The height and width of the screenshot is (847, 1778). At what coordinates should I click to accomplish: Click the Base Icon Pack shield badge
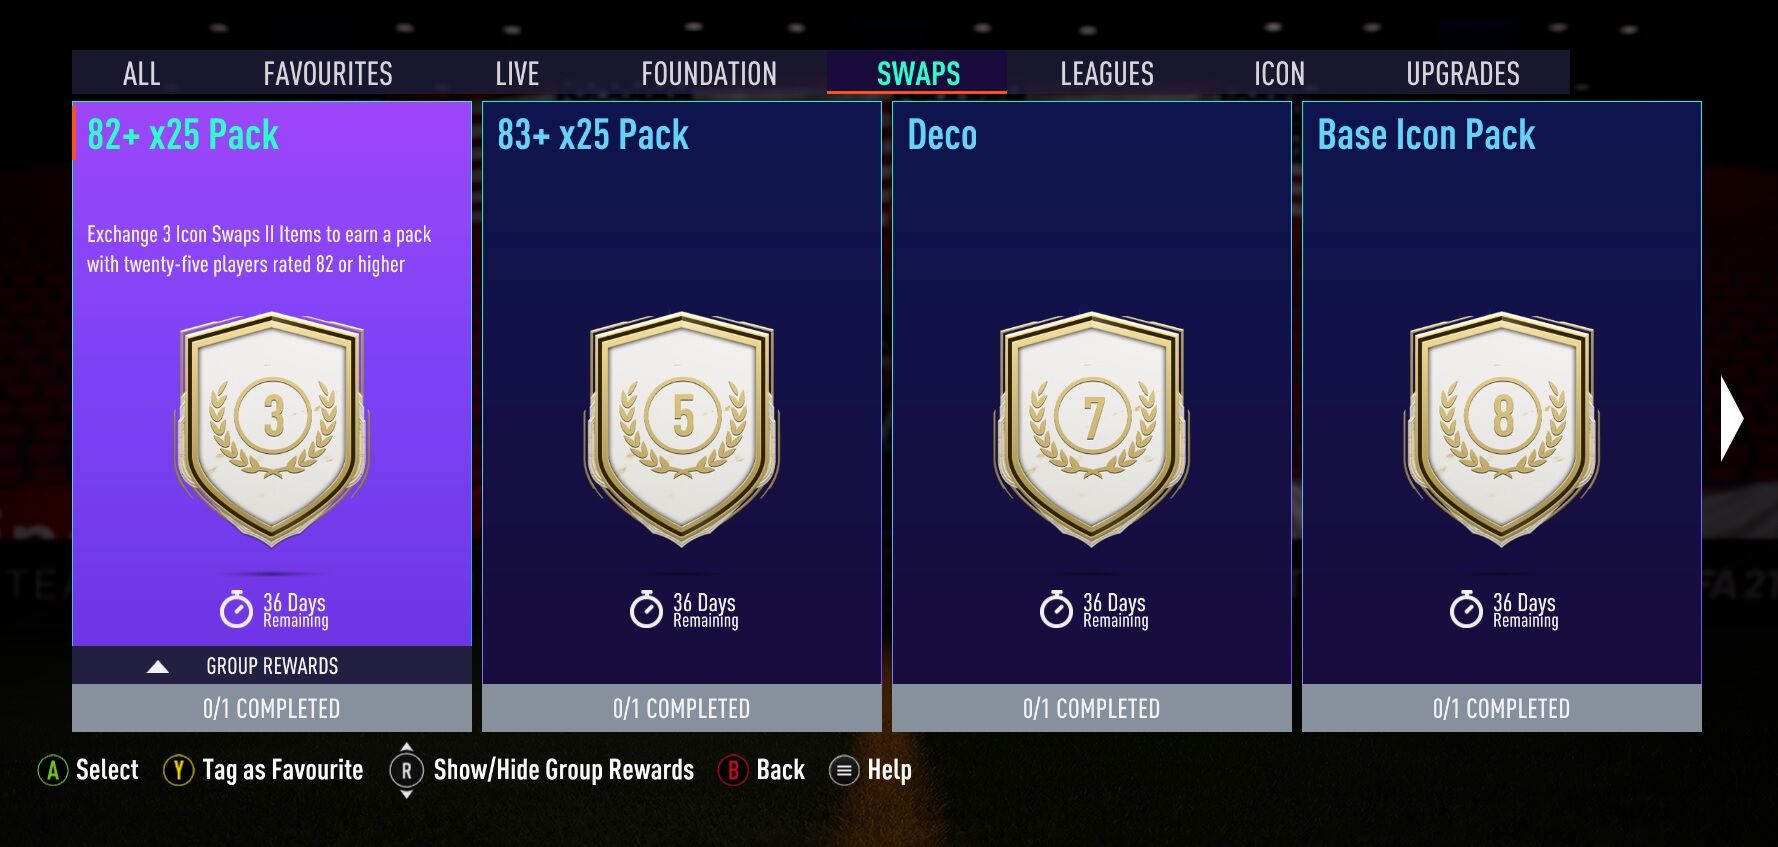[1502, 428]
